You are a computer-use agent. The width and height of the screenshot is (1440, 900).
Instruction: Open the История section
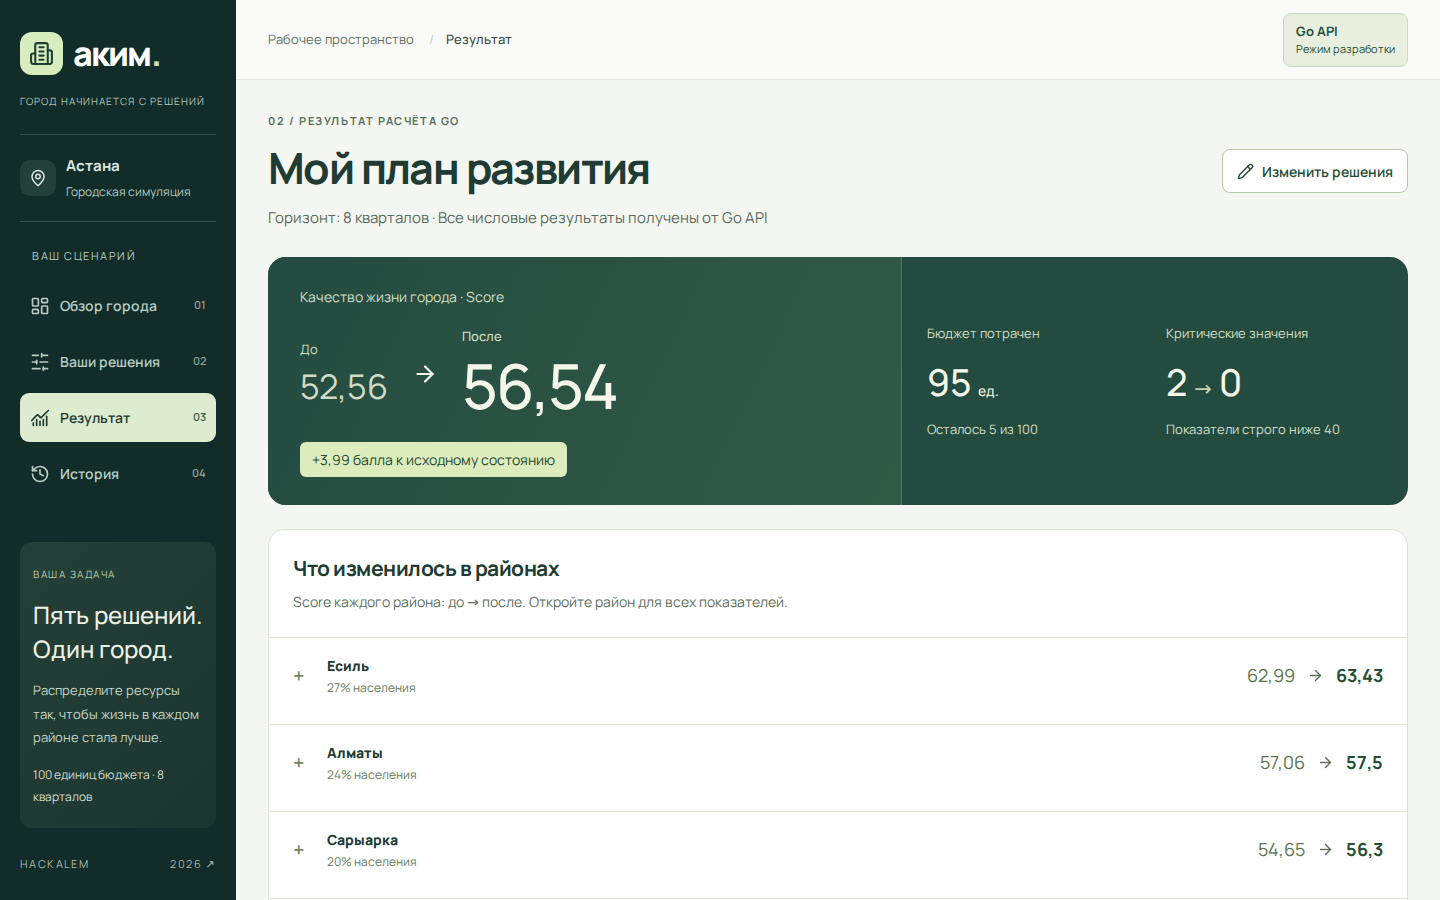click(118, 474)
